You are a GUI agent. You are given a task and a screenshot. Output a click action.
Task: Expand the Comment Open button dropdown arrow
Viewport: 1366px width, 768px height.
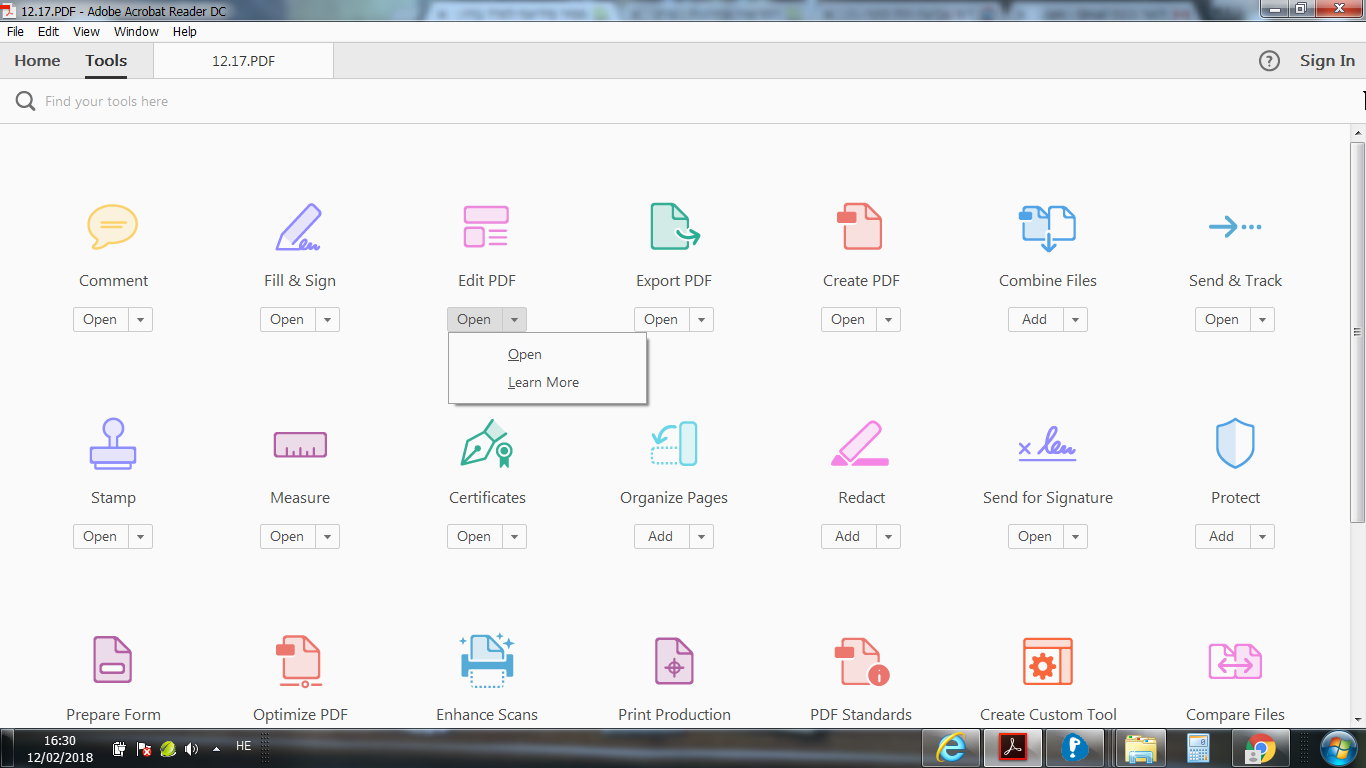click(x=140, y=320)
